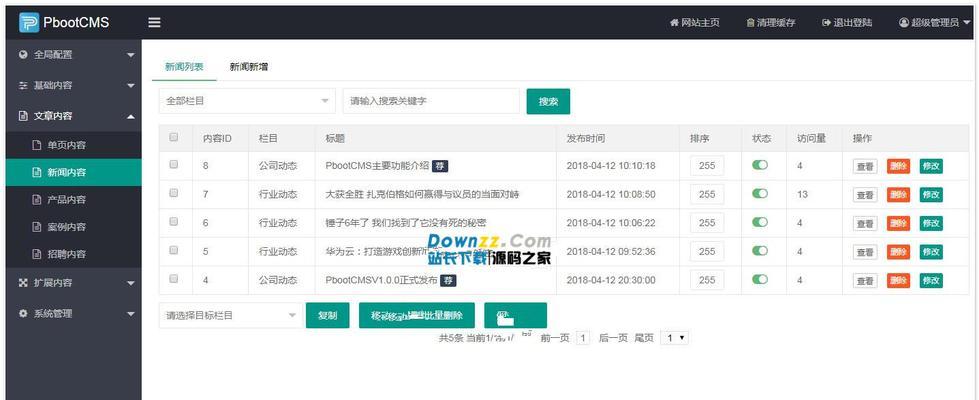Check the checkbox for content ID 8
The height and width of the screenshot is (400, 979).
point(174,165)
